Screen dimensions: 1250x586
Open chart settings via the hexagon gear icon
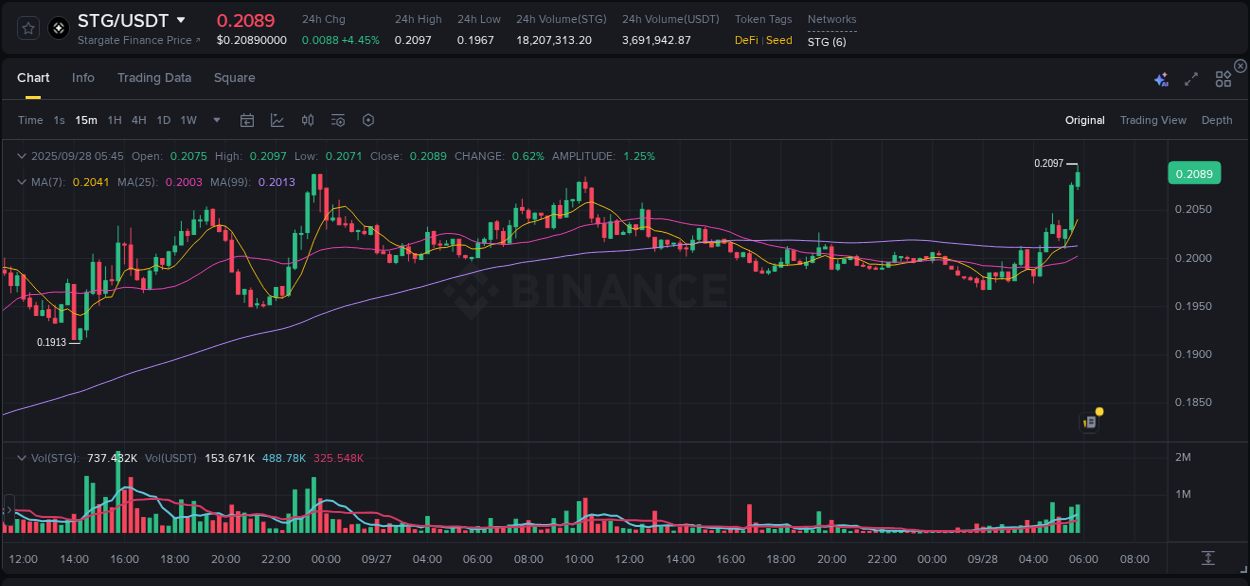[x=368, y=120]
